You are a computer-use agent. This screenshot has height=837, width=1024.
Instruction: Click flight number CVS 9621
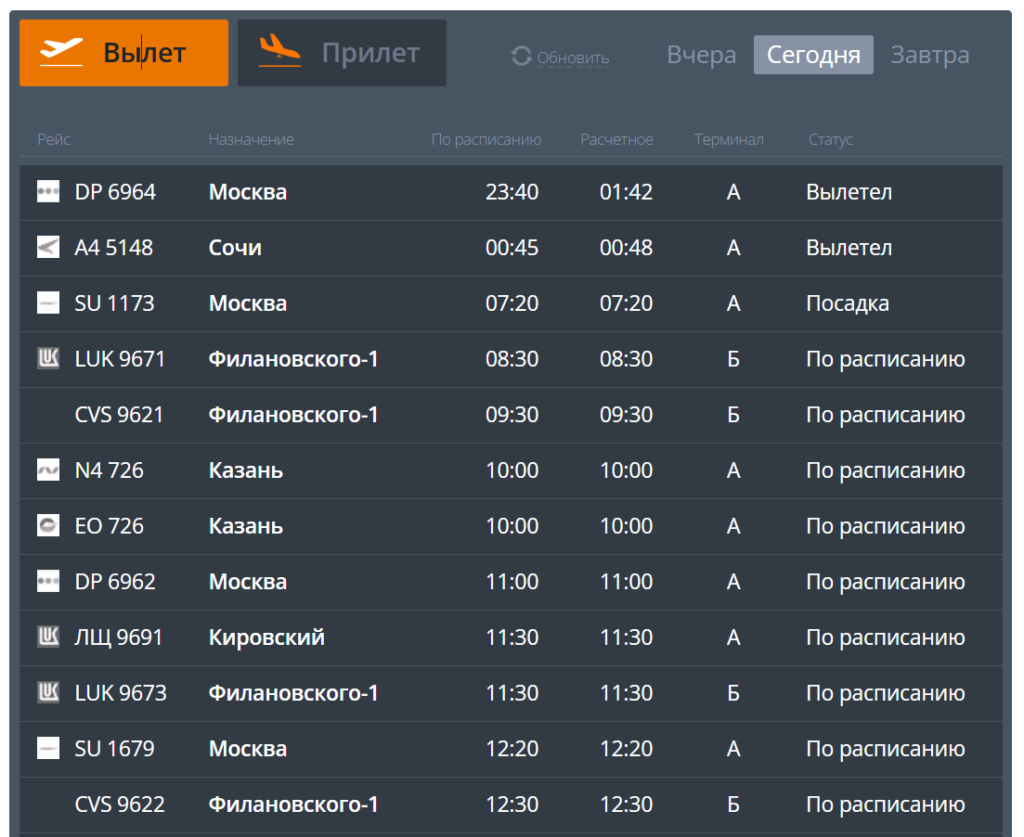click(x=119, y=415)
